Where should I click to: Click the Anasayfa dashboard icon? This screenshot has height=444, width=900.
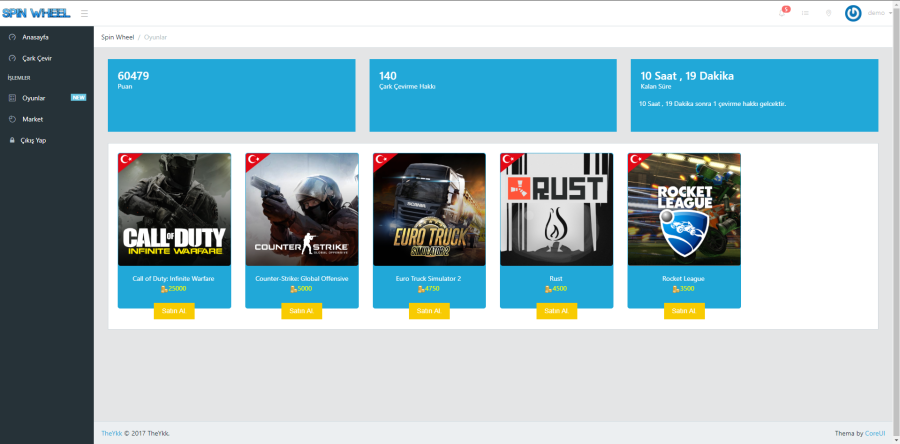13,37
